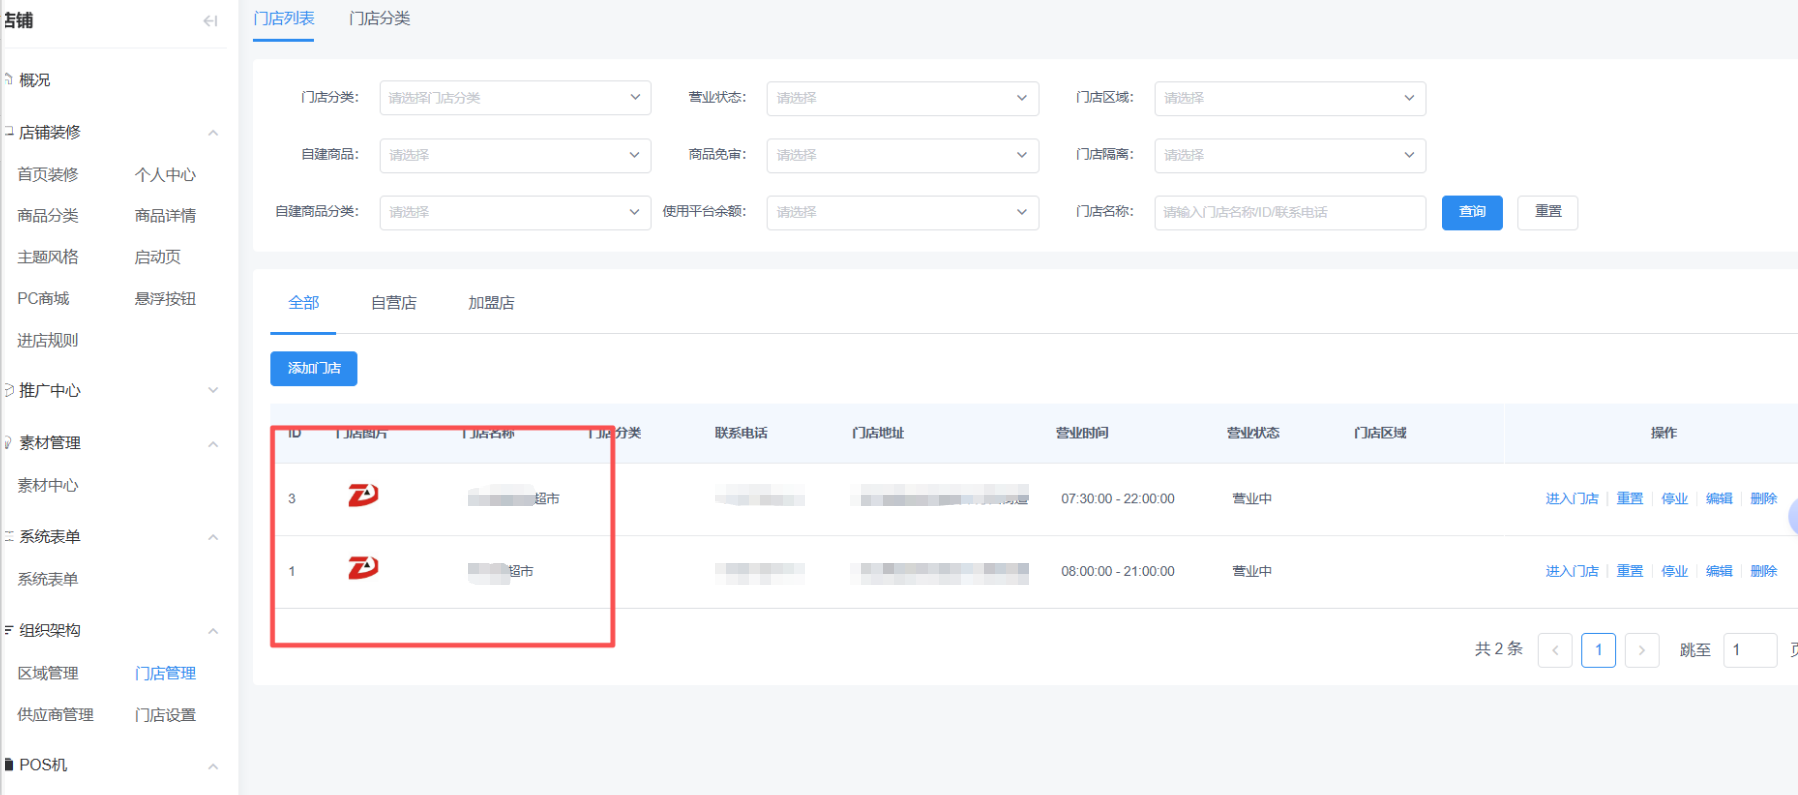Screen dimensions: 1798x795
Task: Click 停业 for store ID 3
Action: pos(1675,499)
